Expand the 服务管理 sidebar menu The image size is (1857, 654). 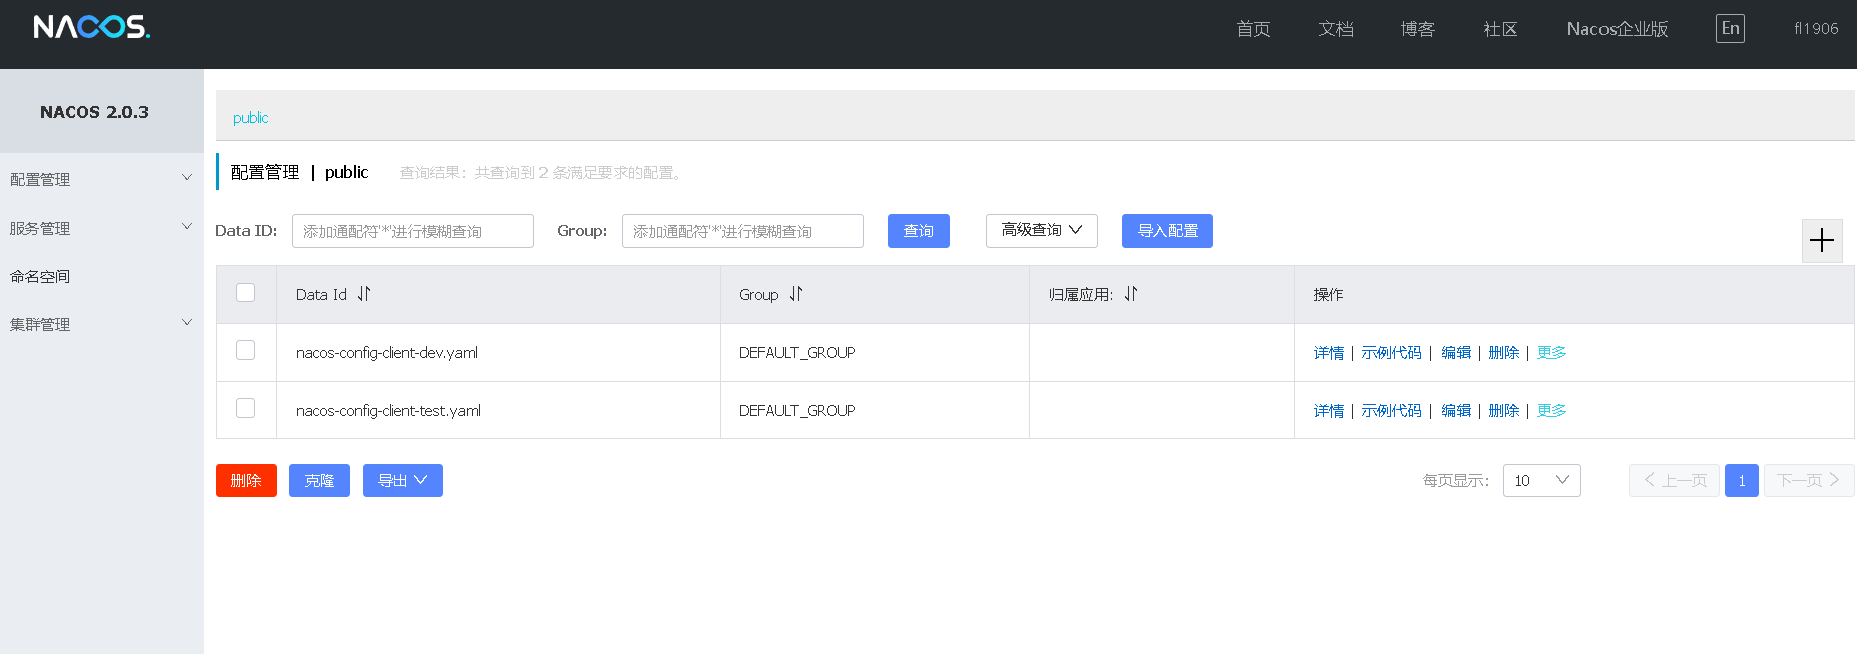pos(101,228)
